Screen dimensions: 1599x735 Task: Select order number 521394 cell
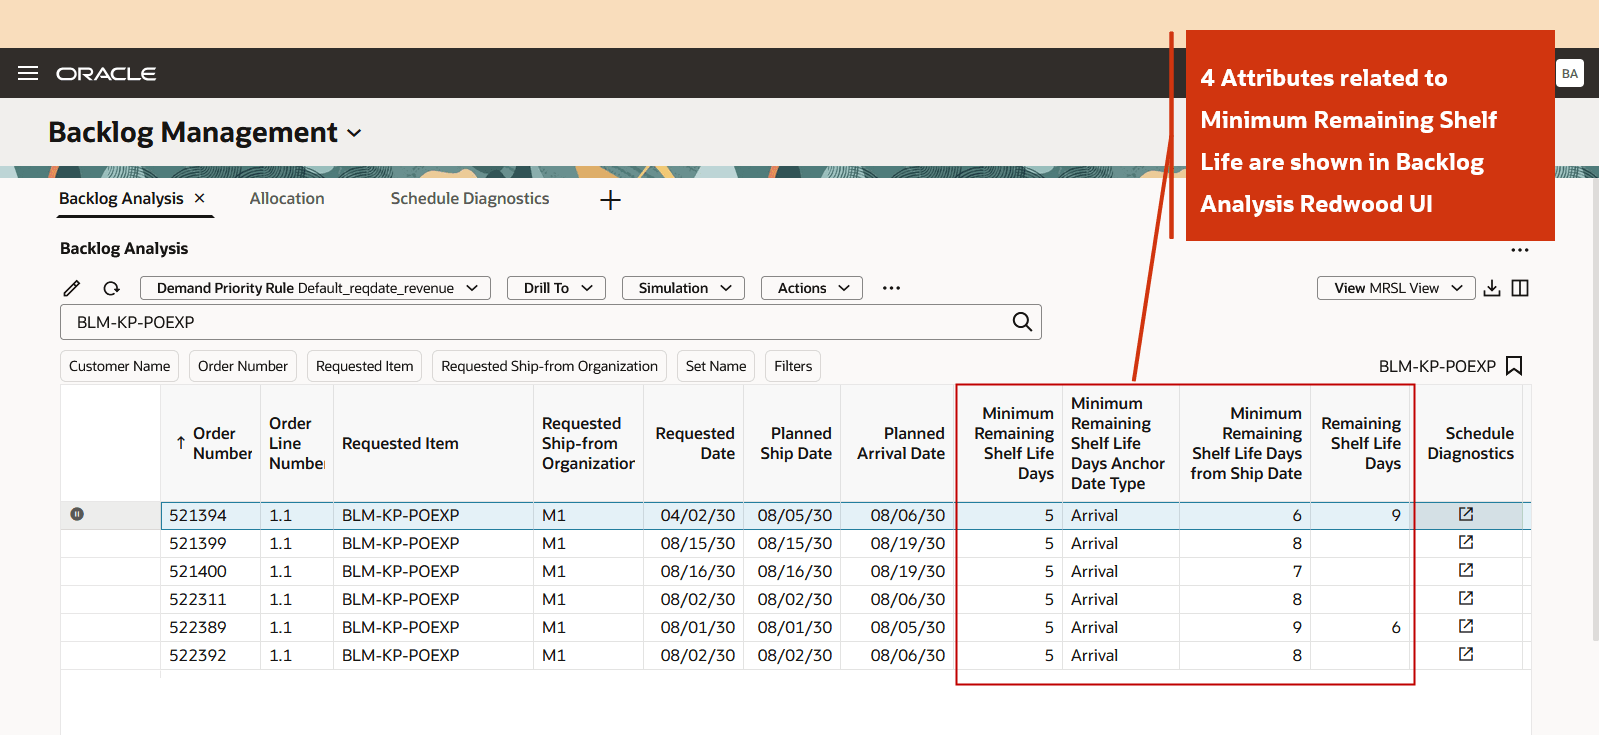(211, 515)
